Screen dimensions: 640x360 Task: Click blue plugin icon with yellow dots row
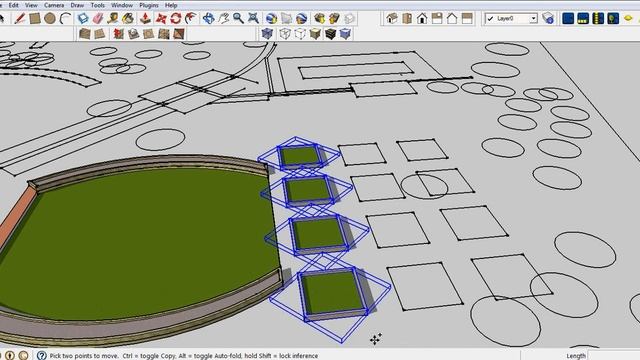[x=583, y=18]
